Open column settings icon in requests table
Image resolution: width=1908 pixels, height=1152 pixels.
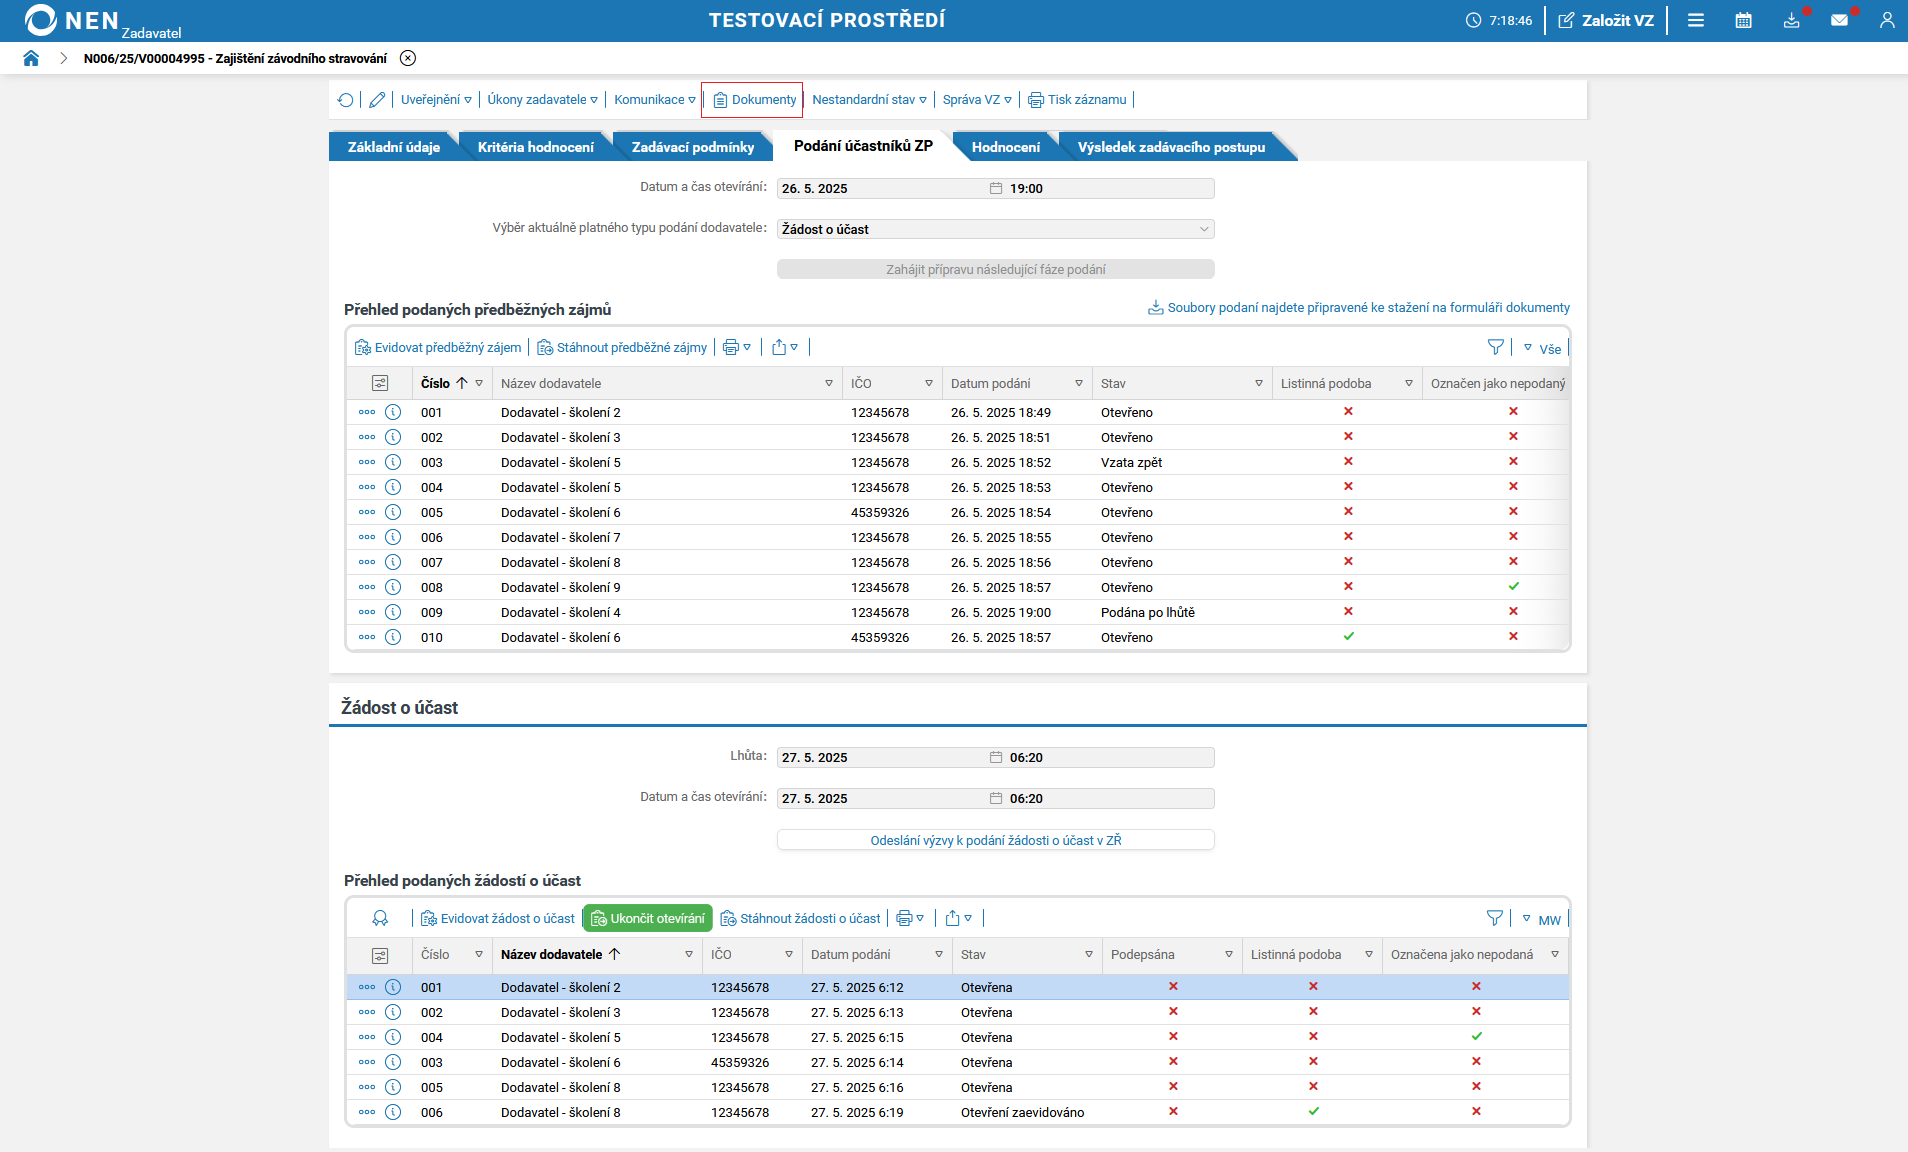click(380, 955)
